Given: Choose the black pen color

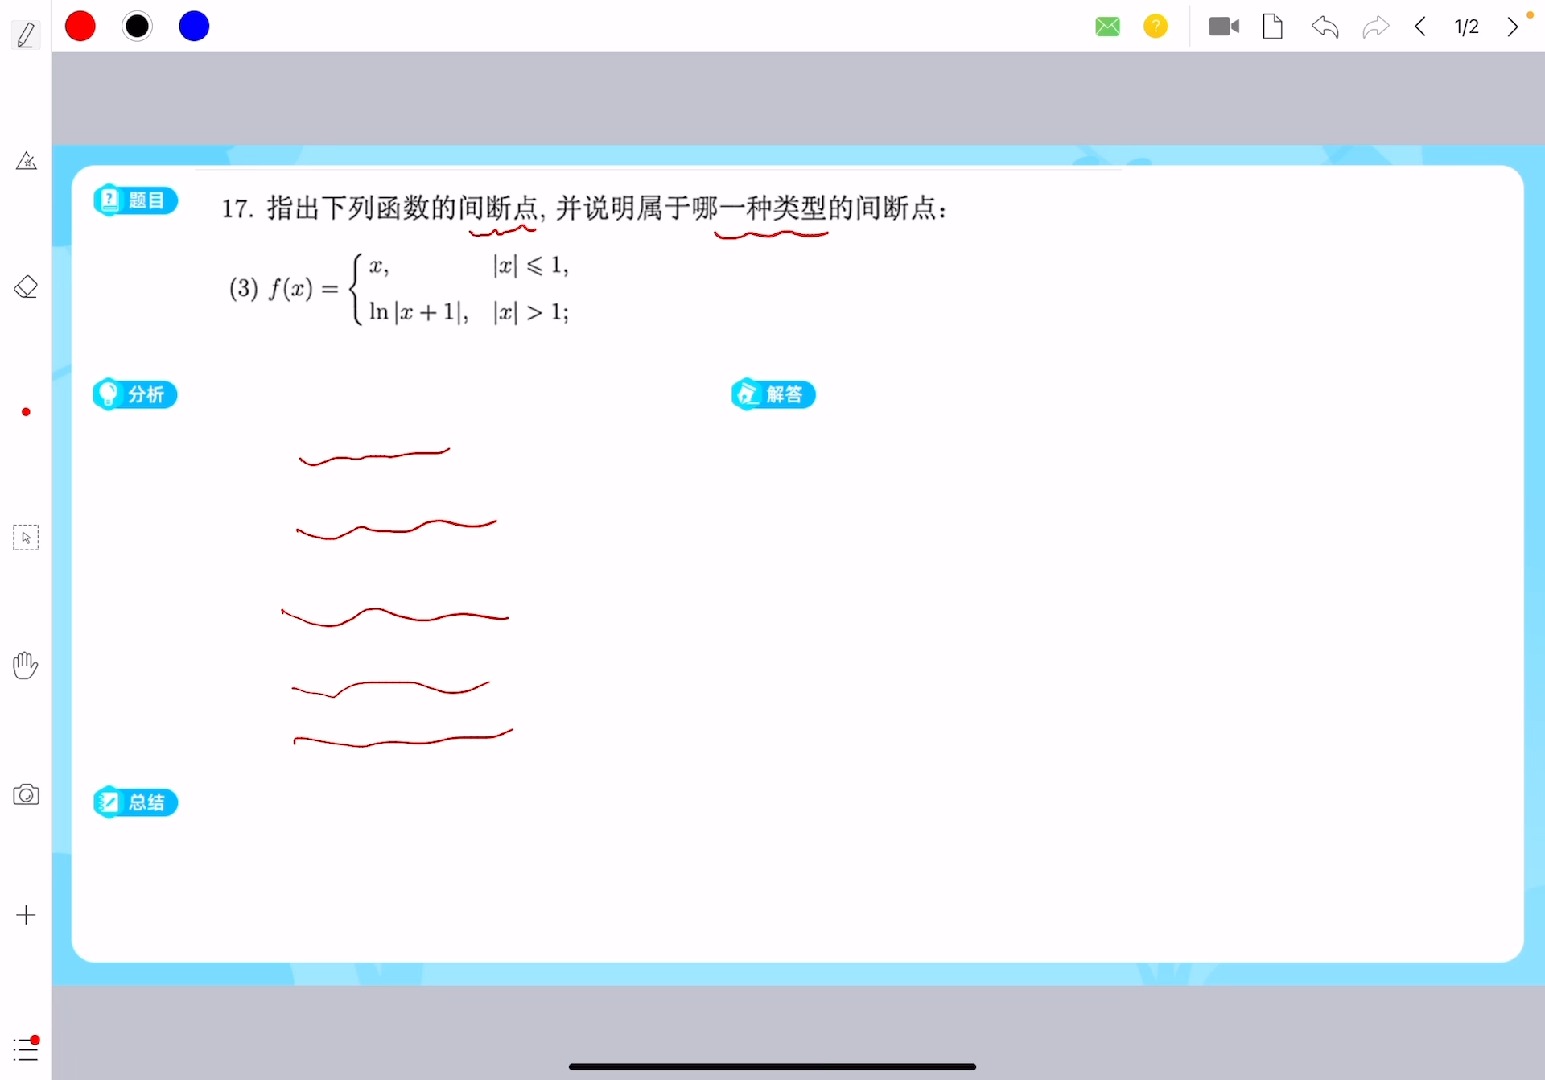Looking at the screenshot, I should (x=137, y=26).
